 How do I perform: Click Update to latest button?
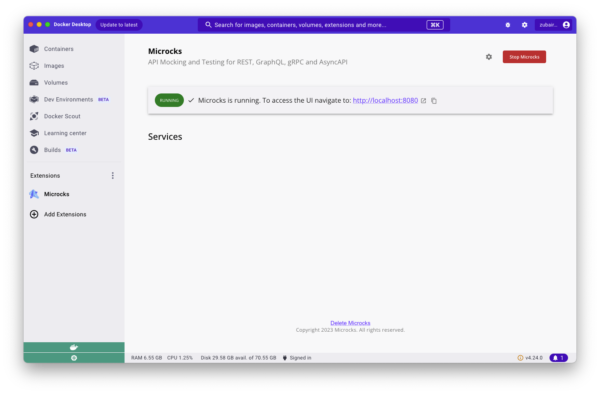point(119,25)
